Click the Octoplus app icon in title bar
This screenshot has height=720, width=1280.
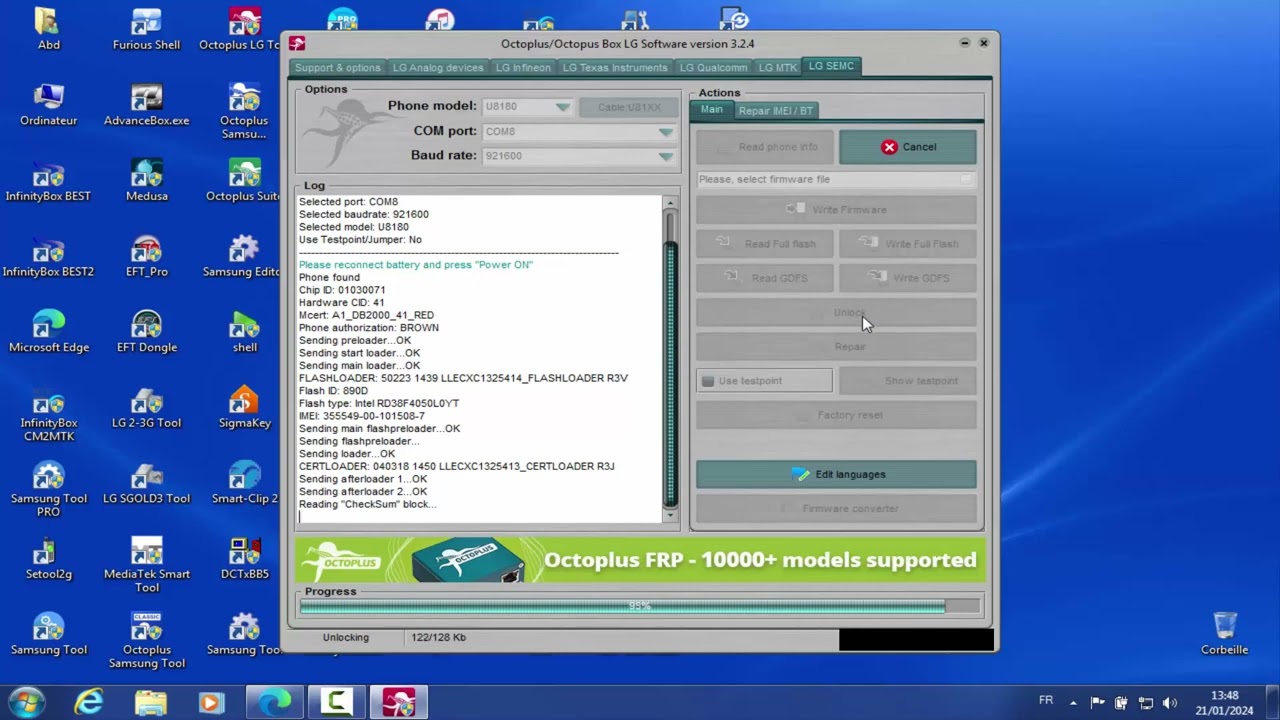coord(297,43)
